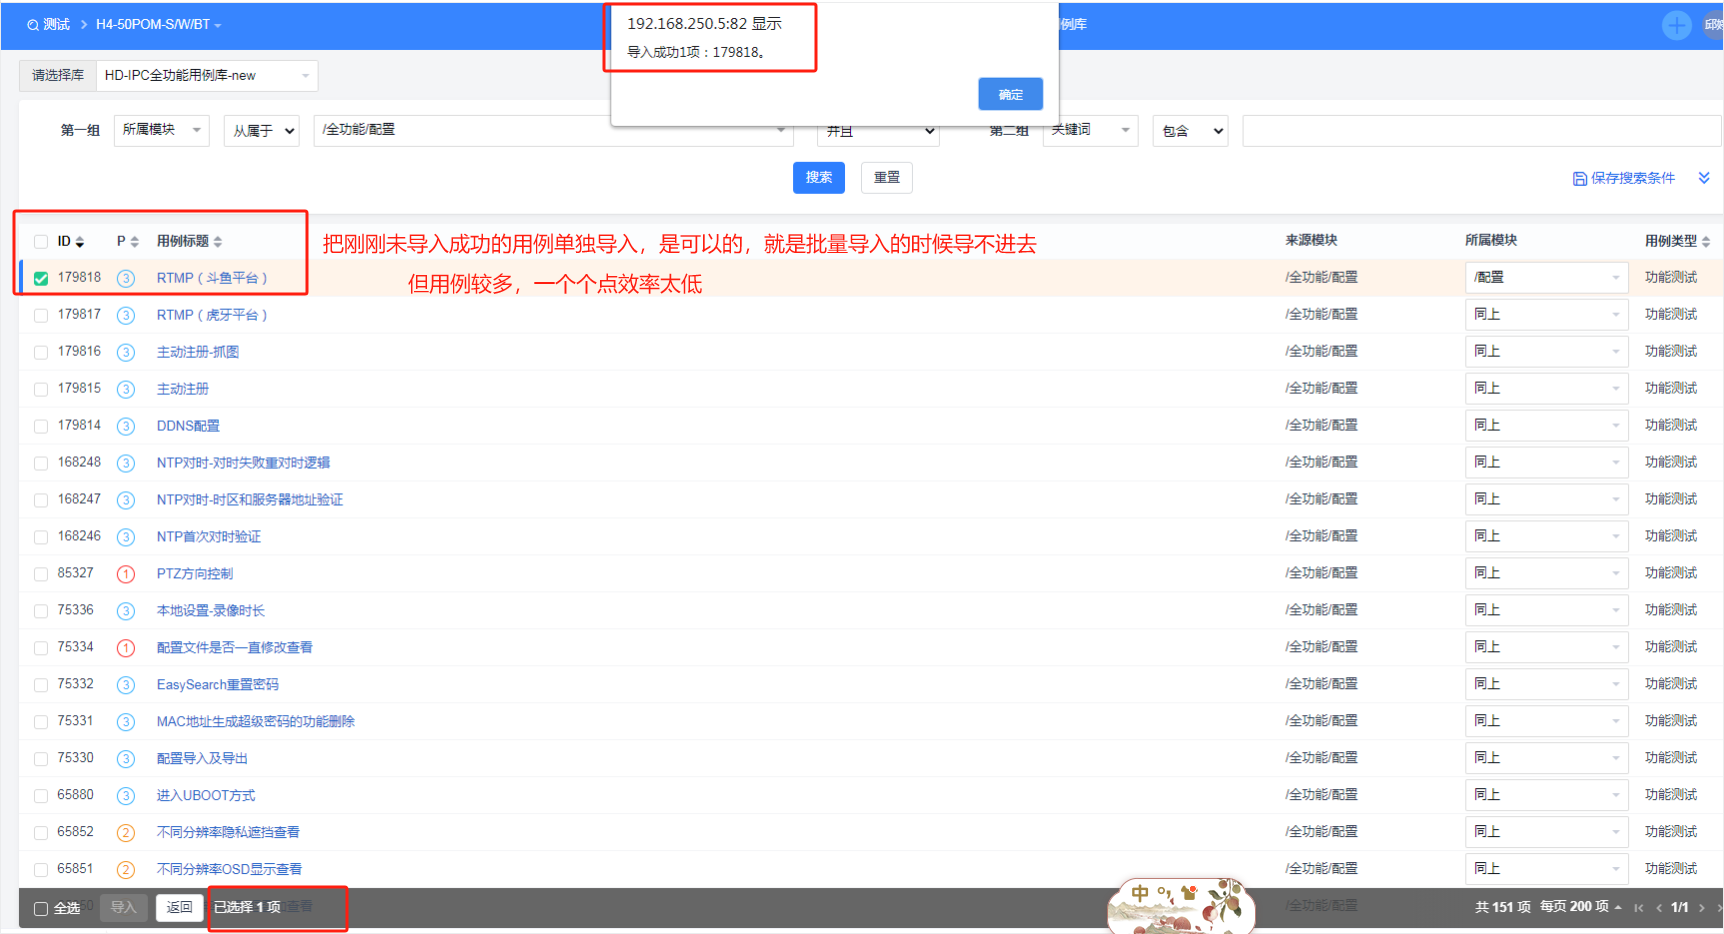The height and width of the screenshot is (934, 1724).
Task: Click the 保存搜索条件 link
Action: [x=1633, y=179]
